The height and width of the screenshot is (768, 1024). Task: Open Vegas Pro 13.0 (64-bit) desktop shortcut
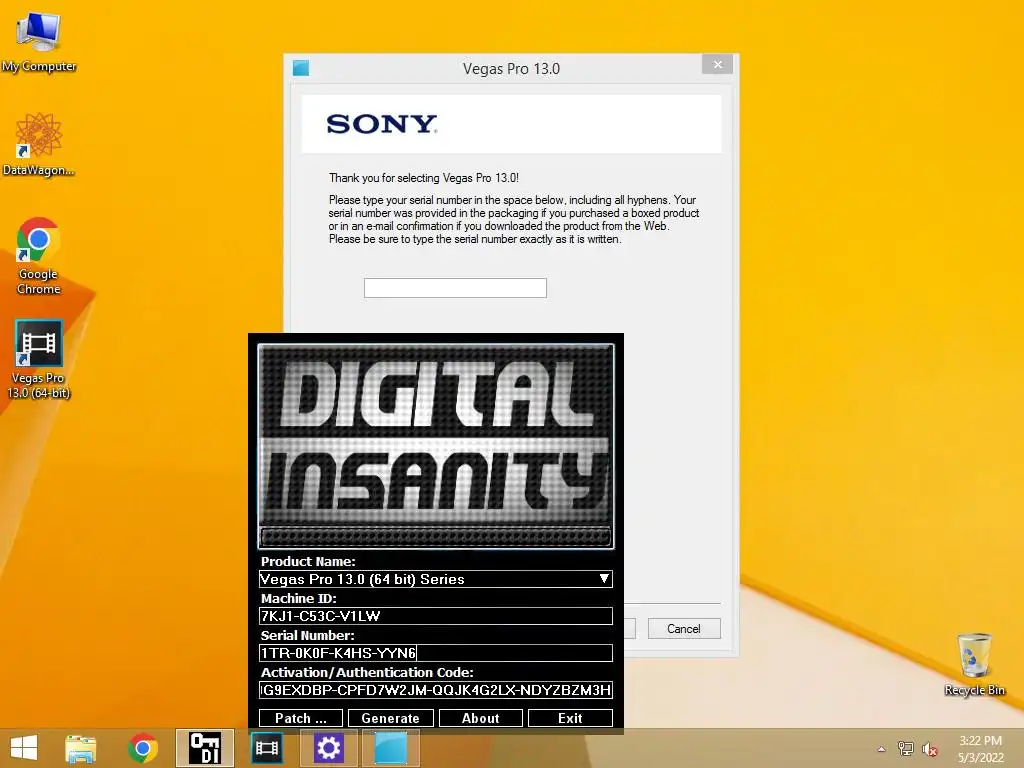click(39, 359)
